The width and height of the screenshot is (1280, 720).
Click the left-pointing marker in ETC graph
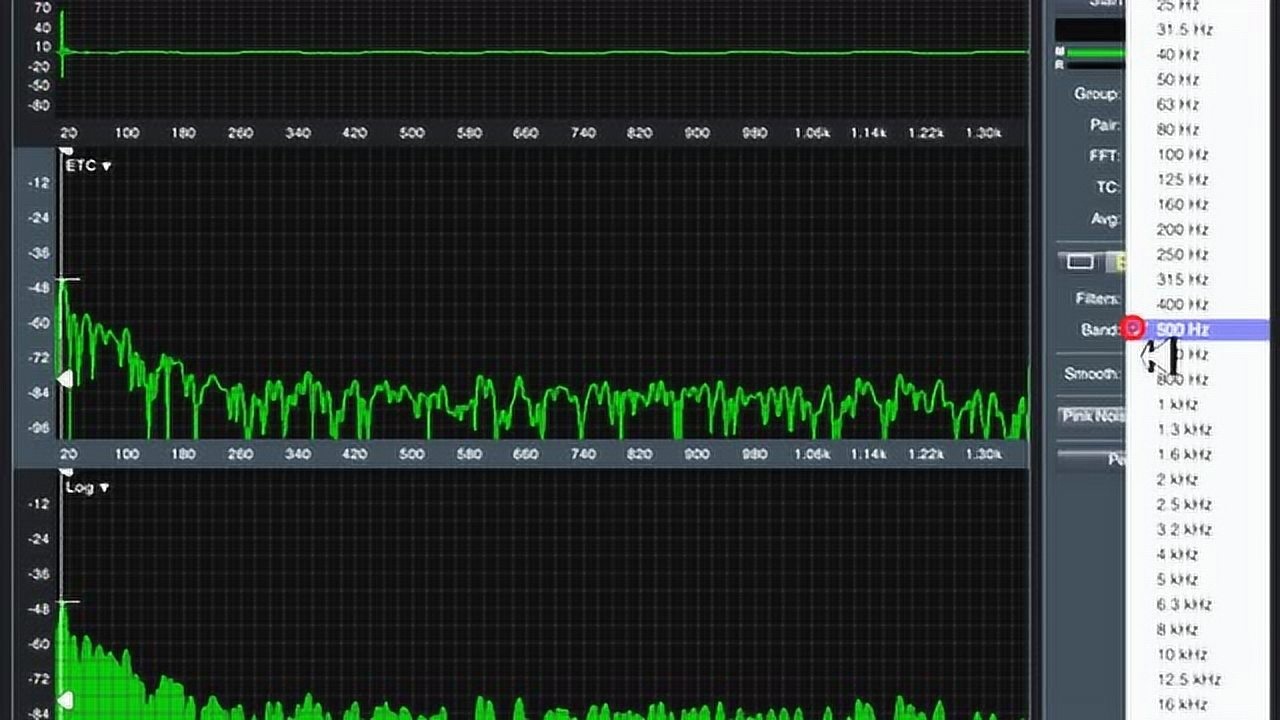pos(65,379)
